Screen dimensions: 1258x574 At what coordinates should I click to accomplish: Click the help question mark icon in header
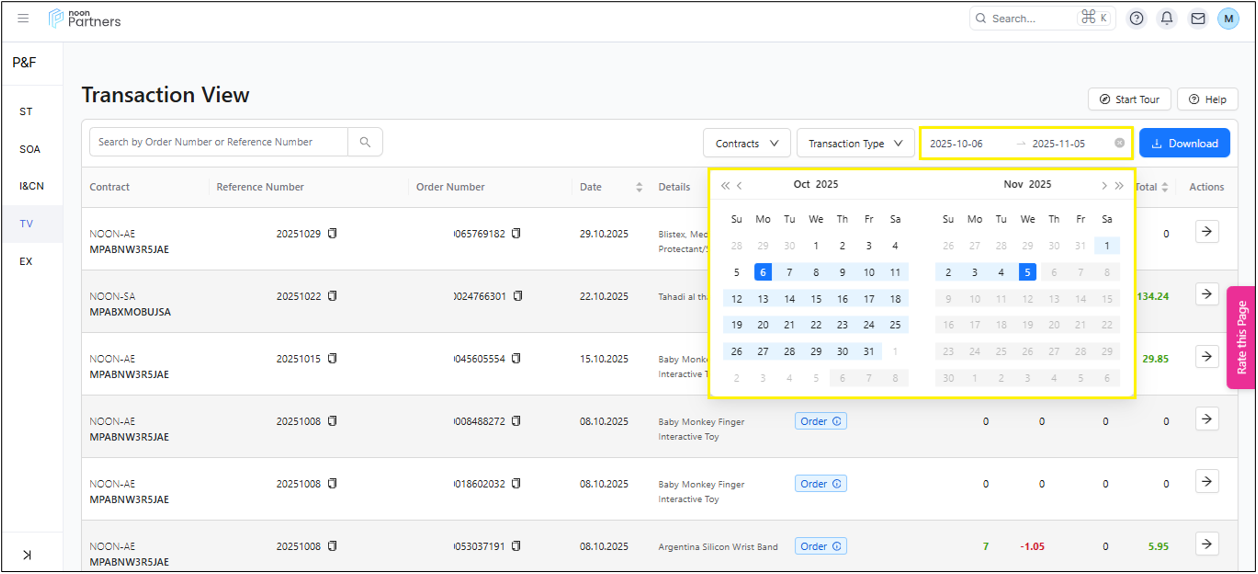click(1136, 18)
